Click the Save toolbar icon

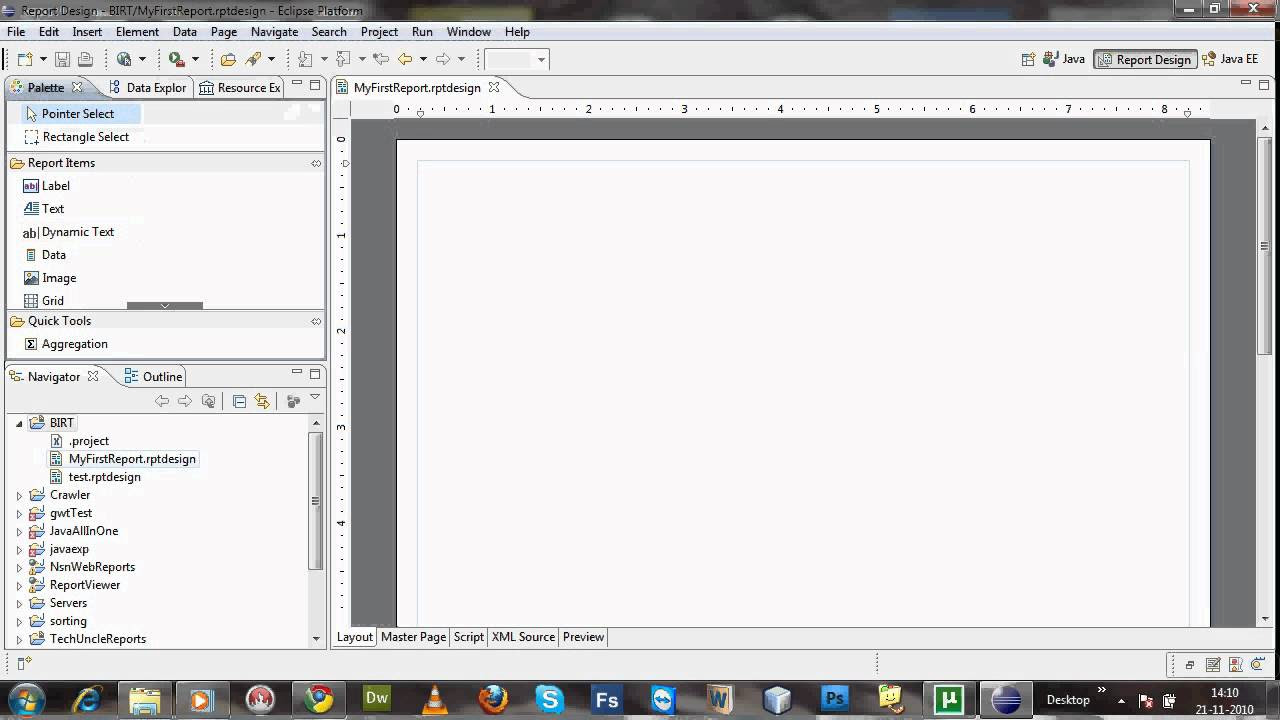(62, 60)
